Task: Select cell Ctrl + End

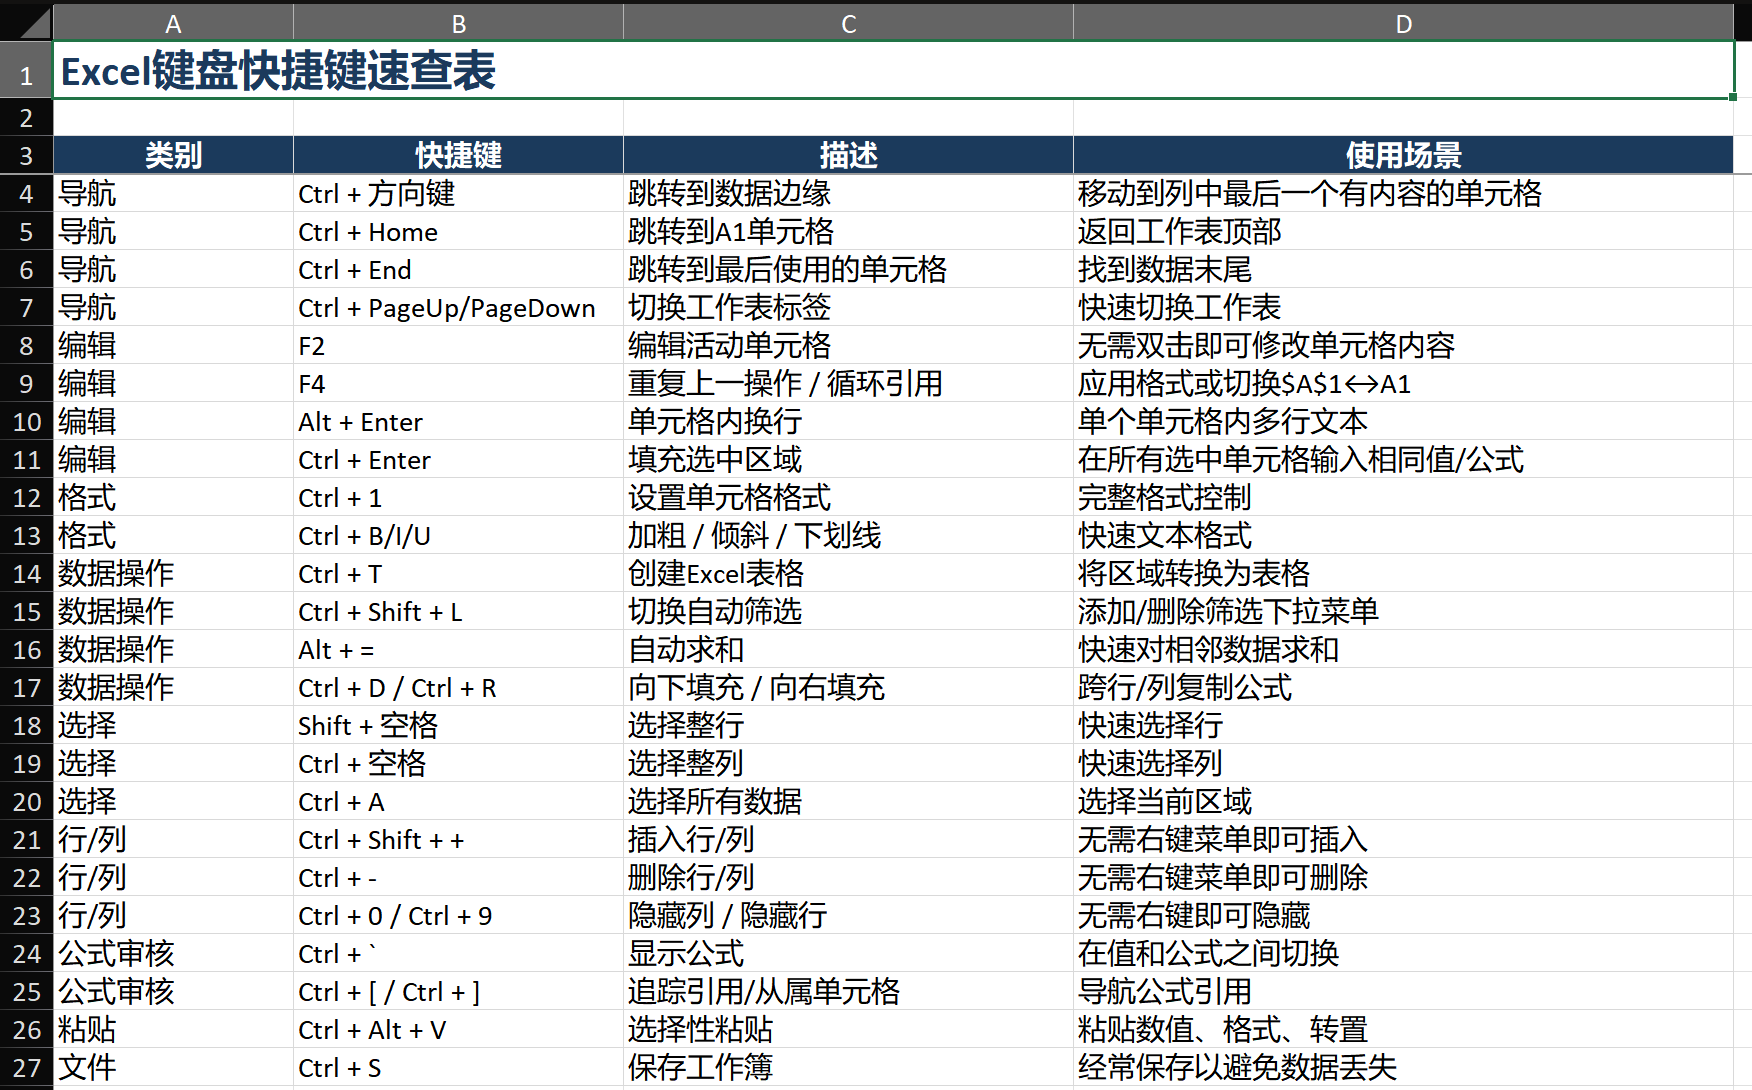Action: click(x=458, y=269)
